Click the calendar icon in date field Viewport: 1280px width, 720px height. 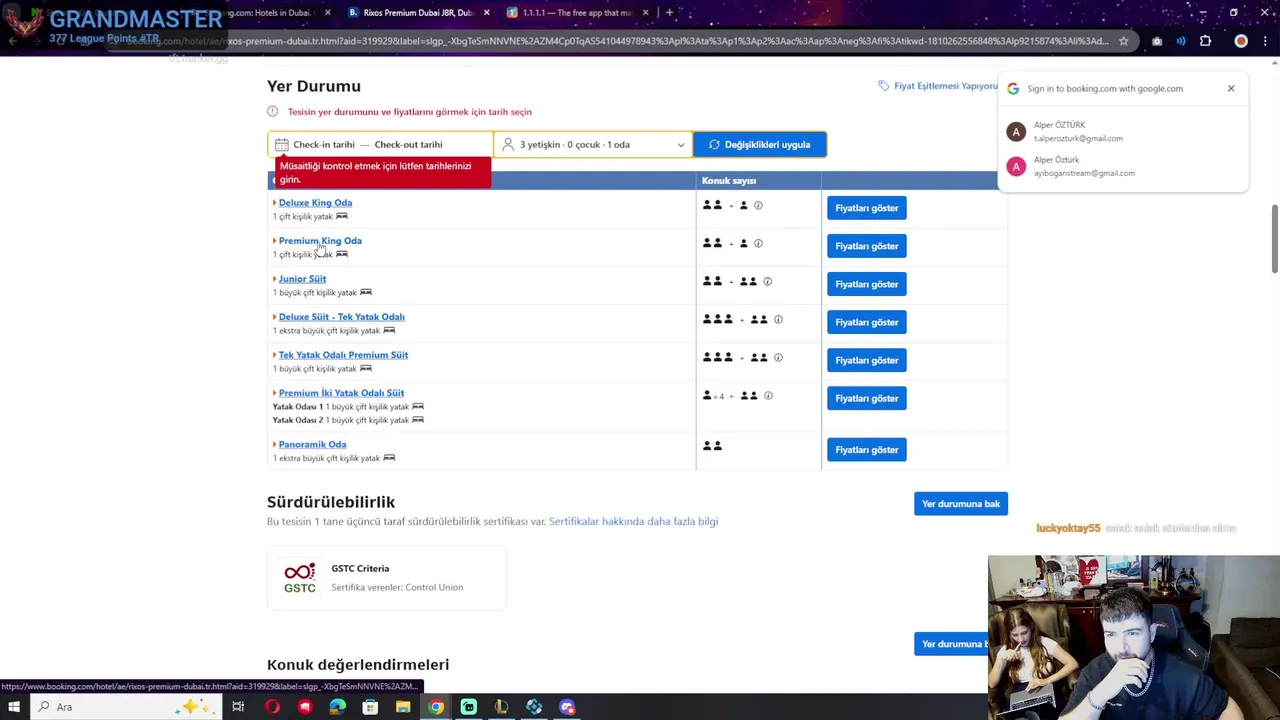[x=282, y=144]
